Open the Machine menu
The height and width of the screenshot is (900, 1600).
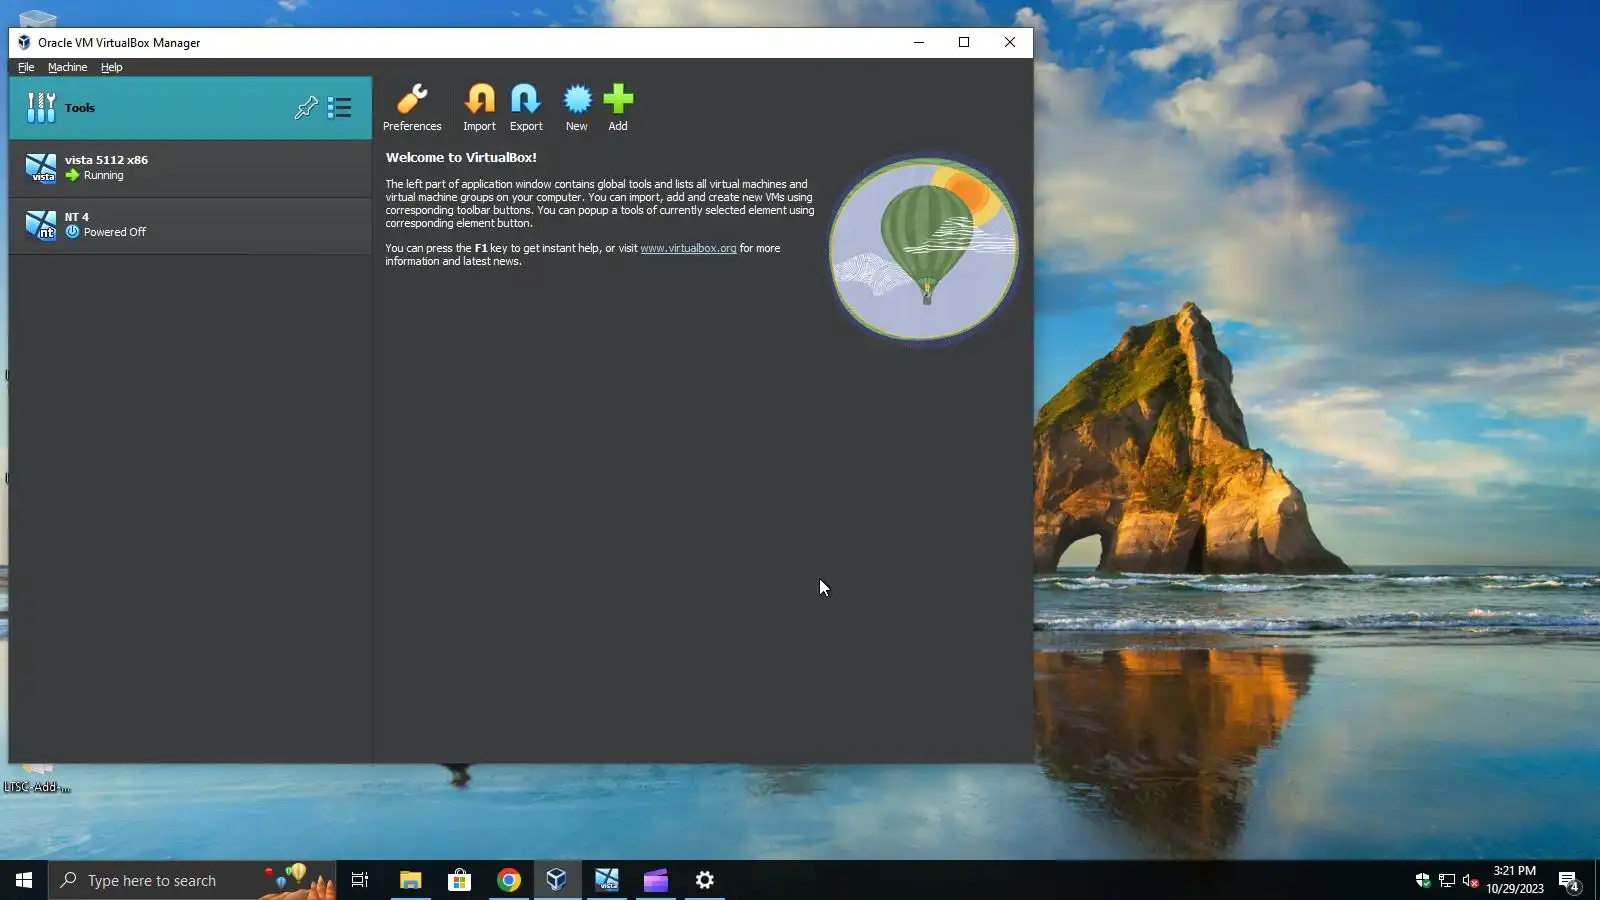(67, 67)
